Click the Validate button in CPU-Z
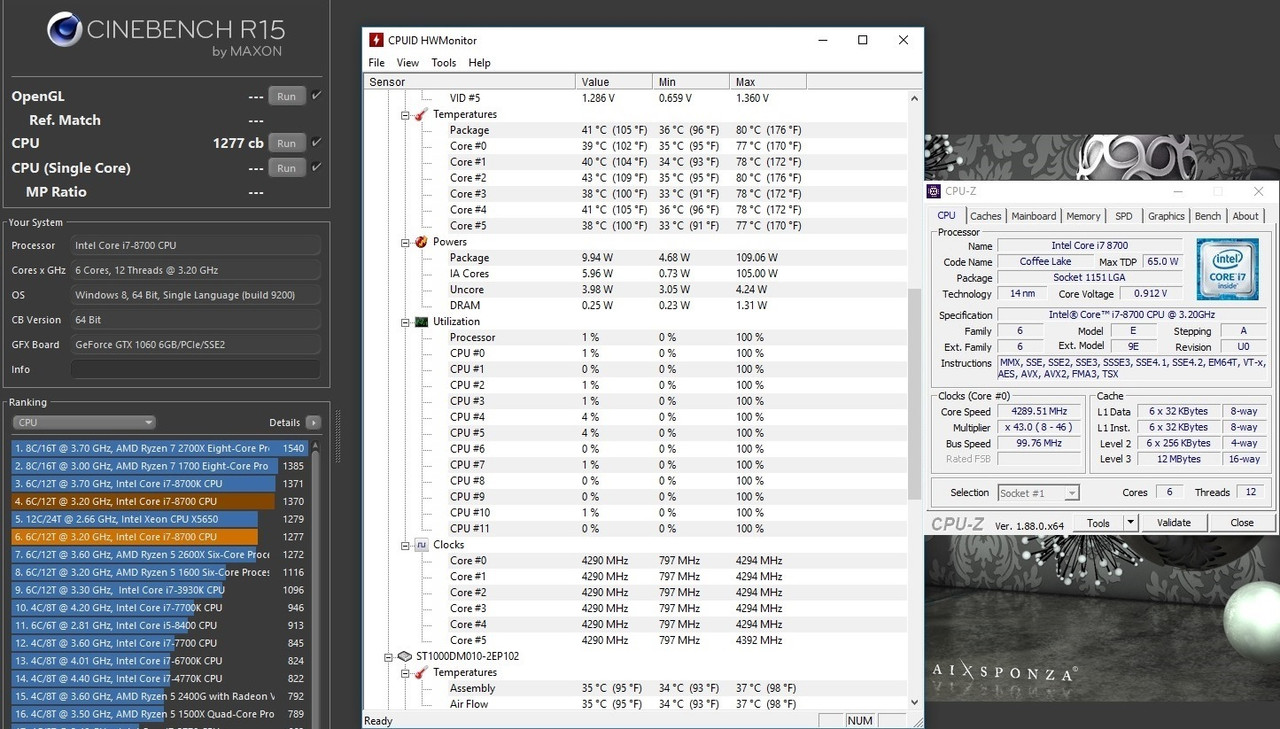The image size is (1280, 729). click(1173, 523)
